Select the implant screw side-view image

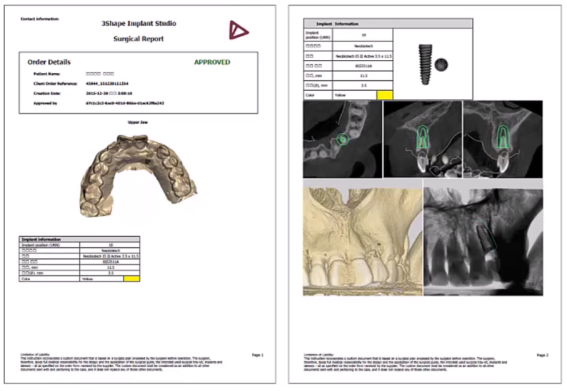click(425, 65)
